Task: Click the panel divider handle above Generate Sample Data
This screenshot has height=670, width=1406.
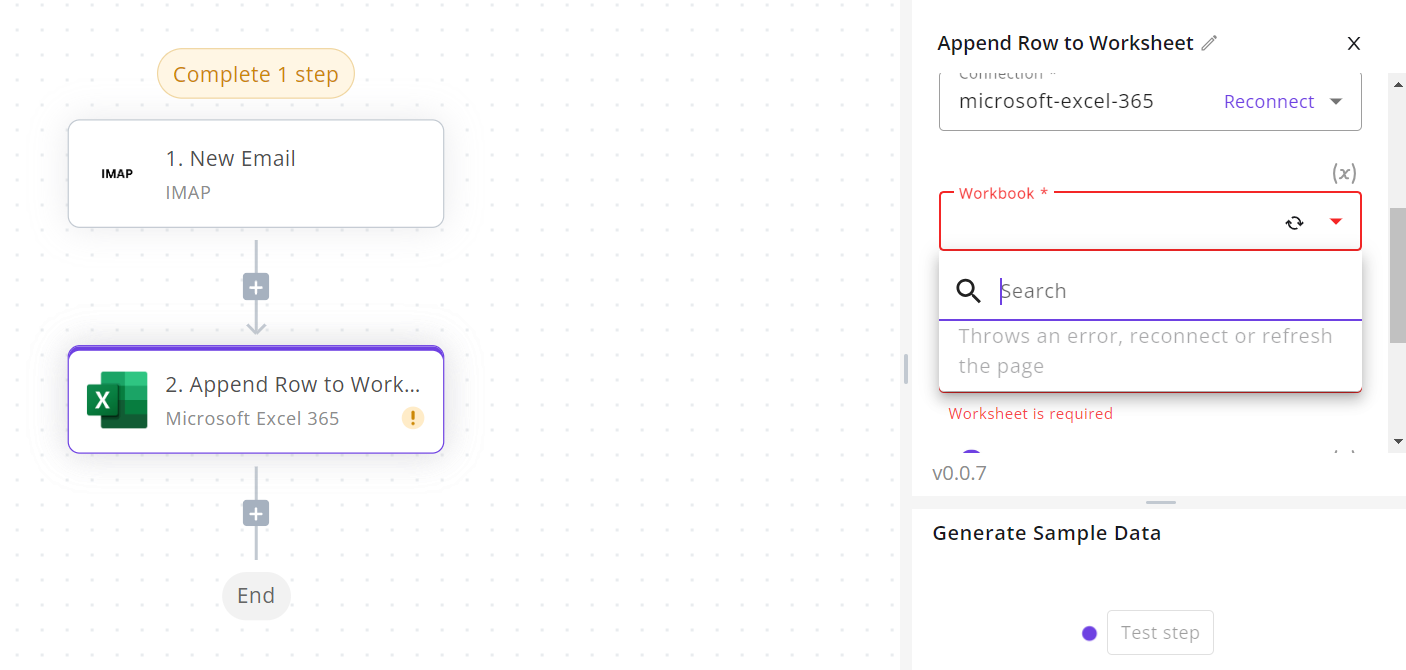Action: pos(1161,502)
